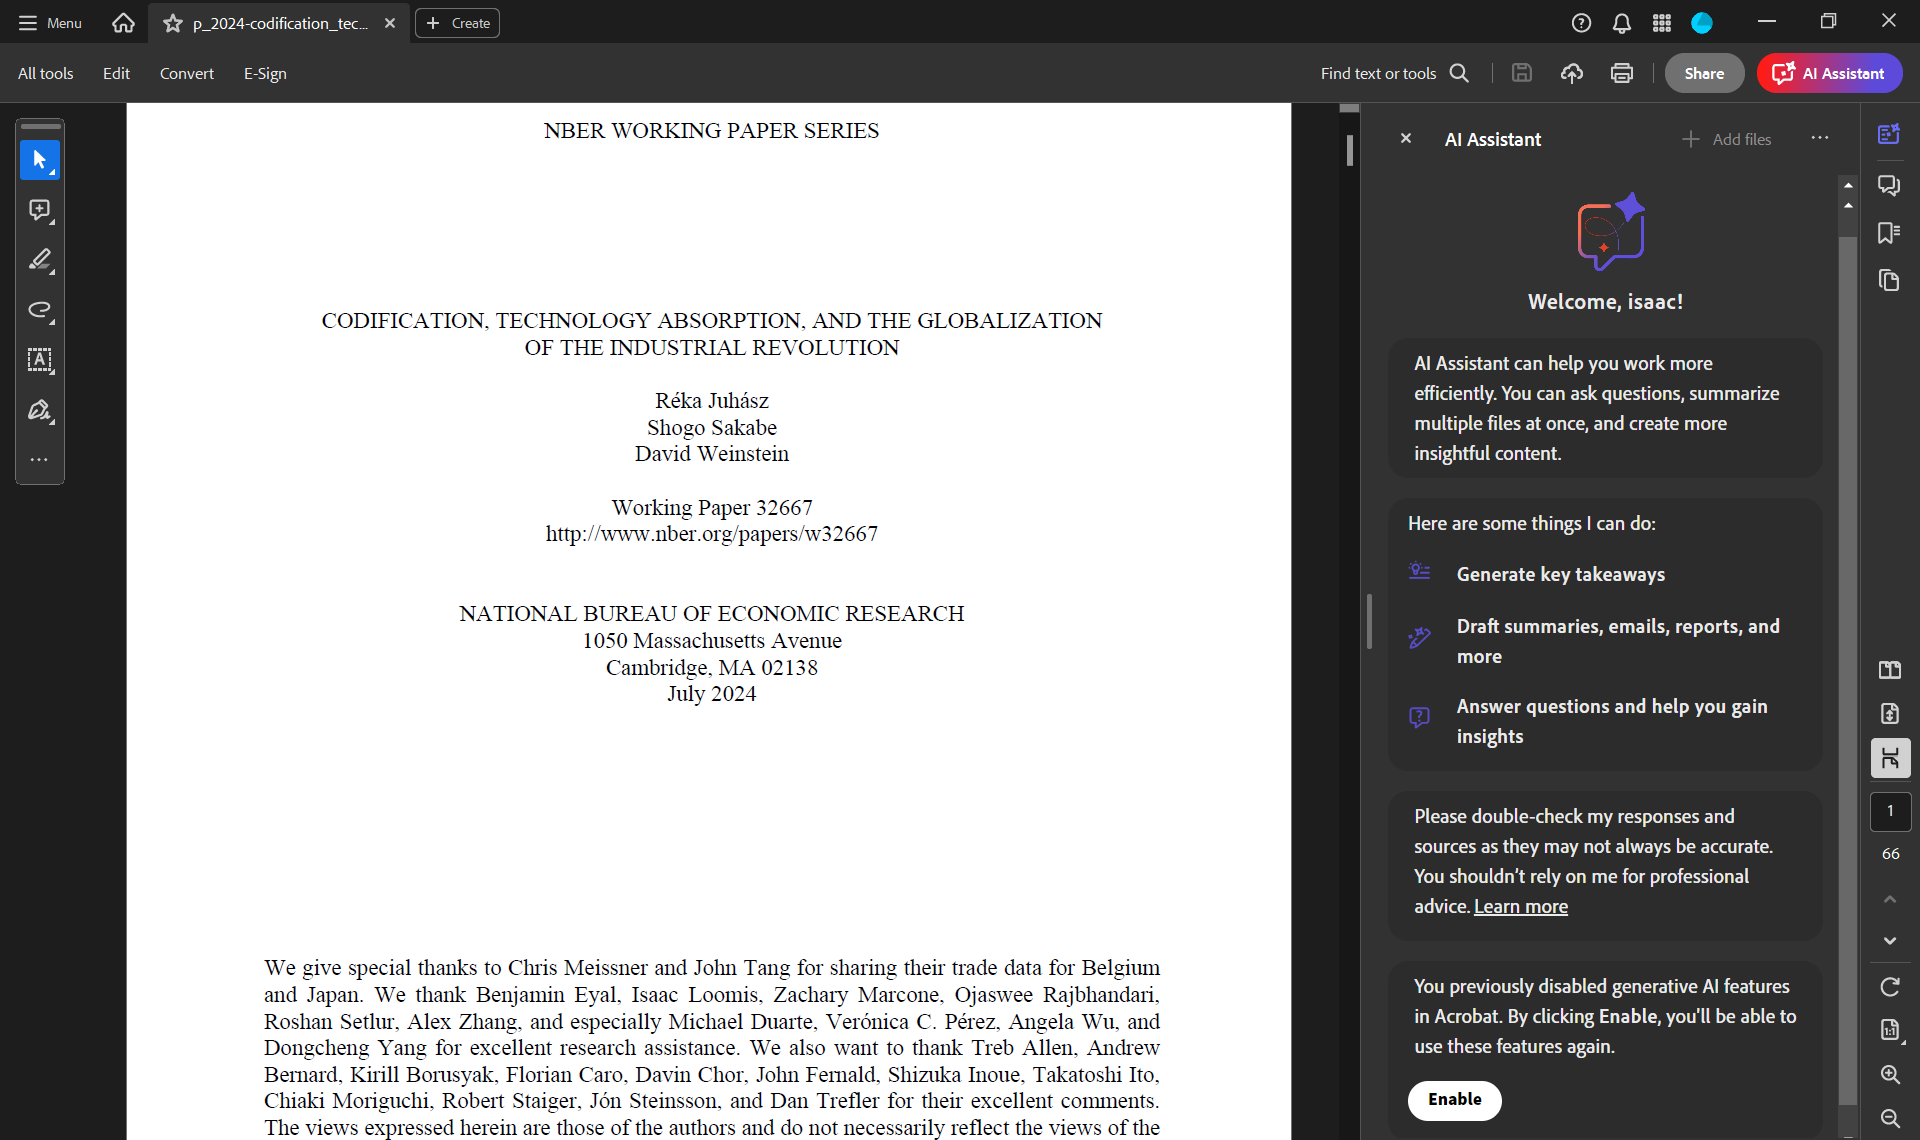Open the Convert menu
Viewport: 1920px width, 1140px height.
click(186, 73)
